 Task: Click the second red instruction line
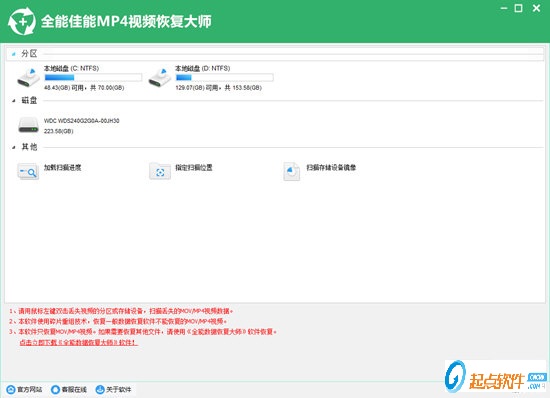pos(118,321)
